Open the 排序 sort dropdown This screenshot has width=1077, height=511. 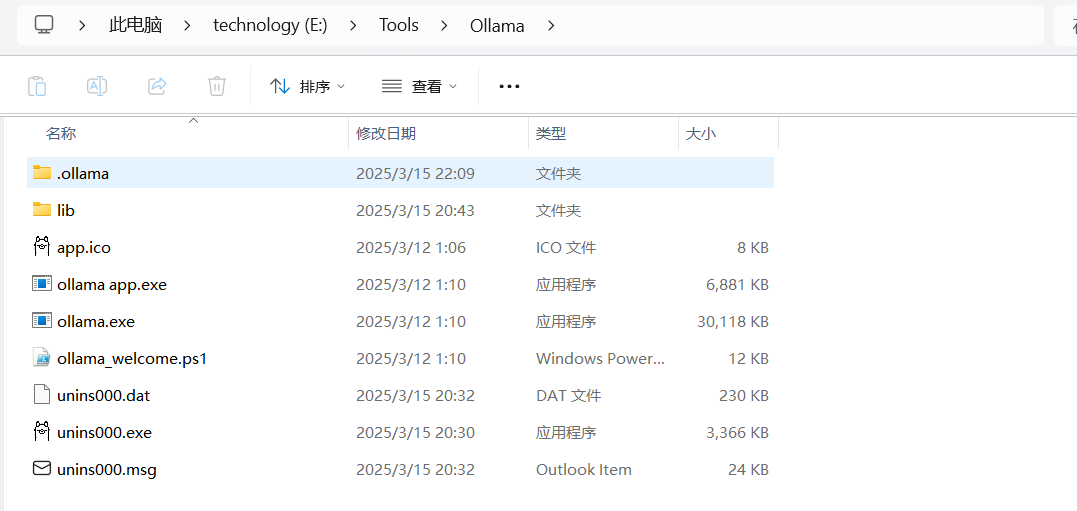coord(308,87)
